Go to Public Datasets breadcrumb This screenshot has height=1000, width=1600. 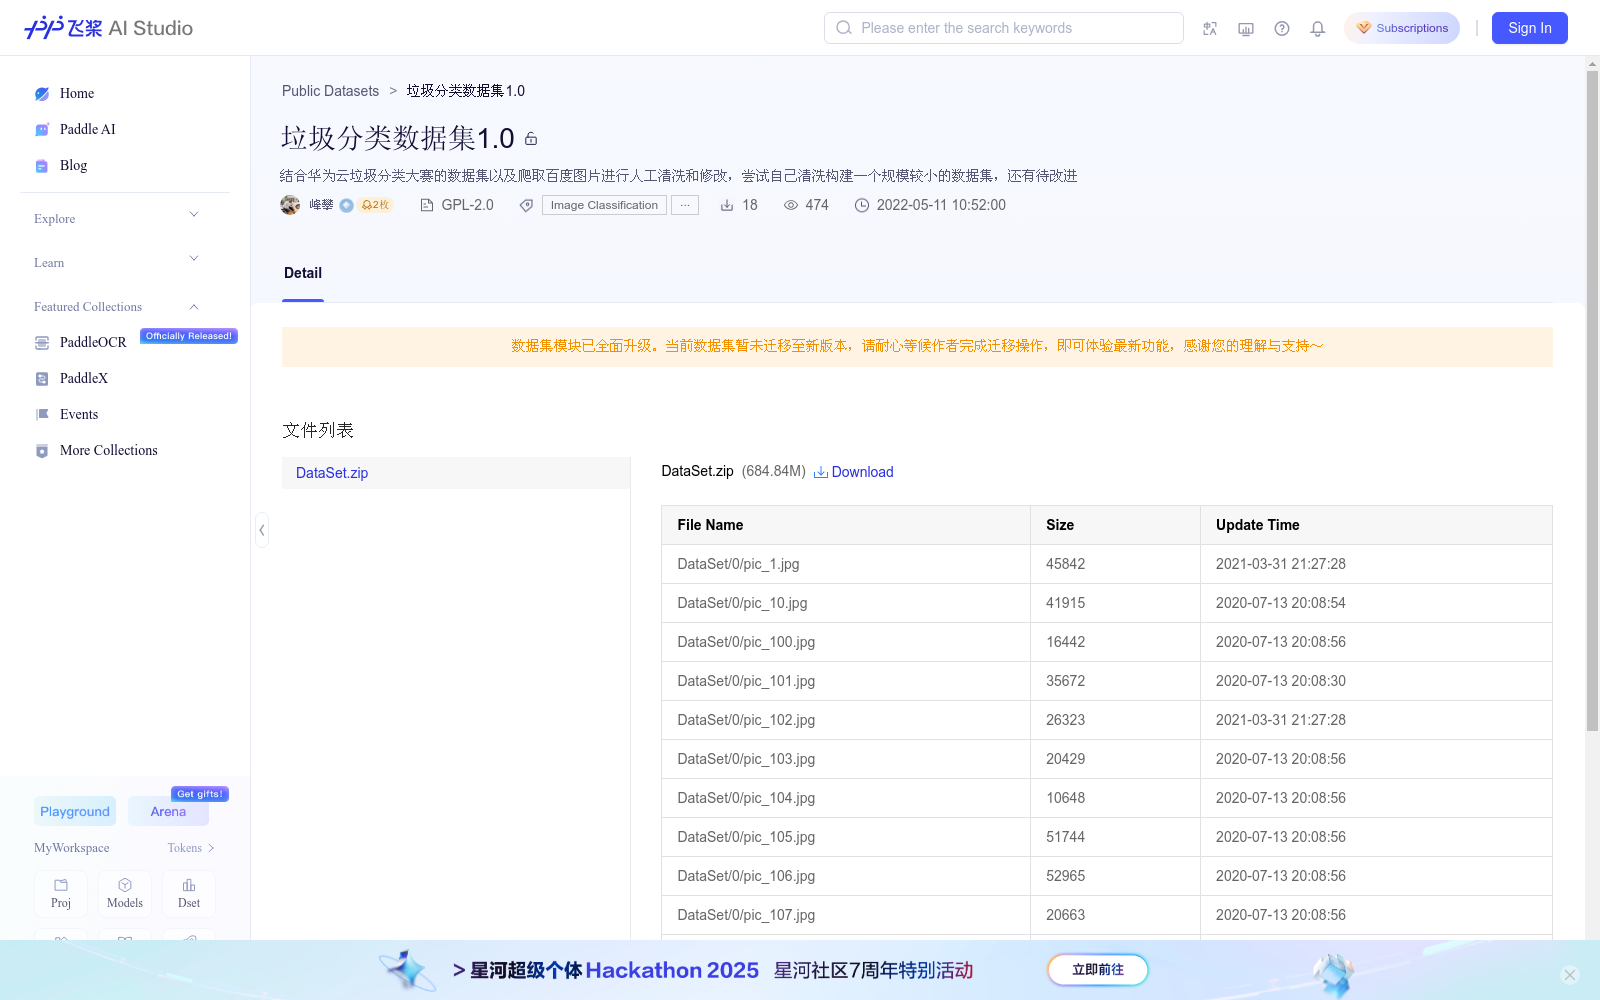(x=330, y=91)
